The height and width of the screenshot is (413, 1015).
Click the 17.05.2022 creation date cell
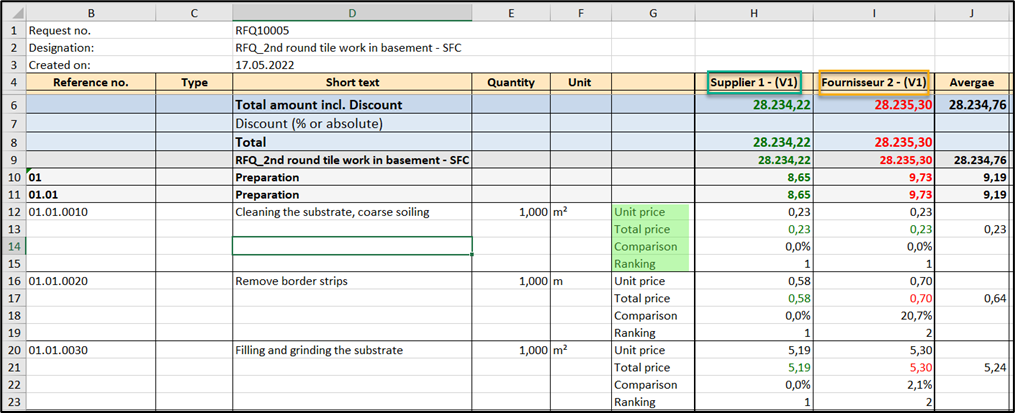click(265, 64)
